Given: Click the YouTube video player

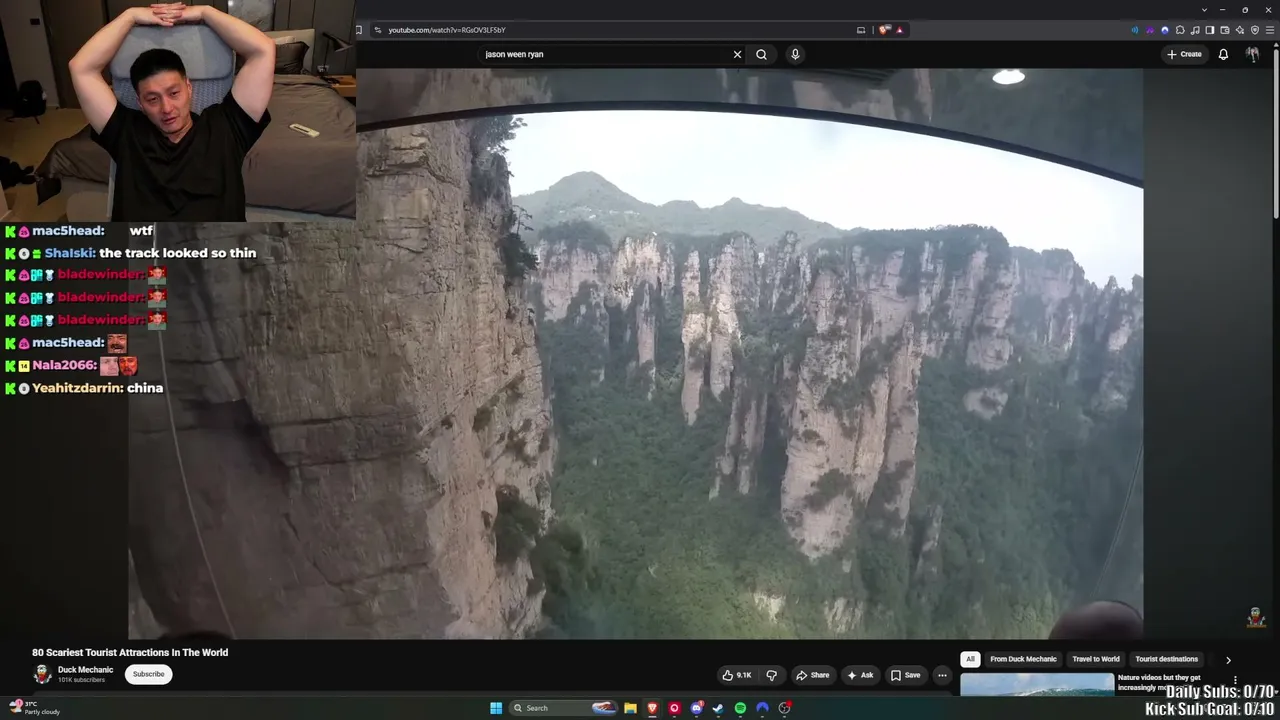Looking at the screenshot, I should pyautogui.click(x=635, y=353).
